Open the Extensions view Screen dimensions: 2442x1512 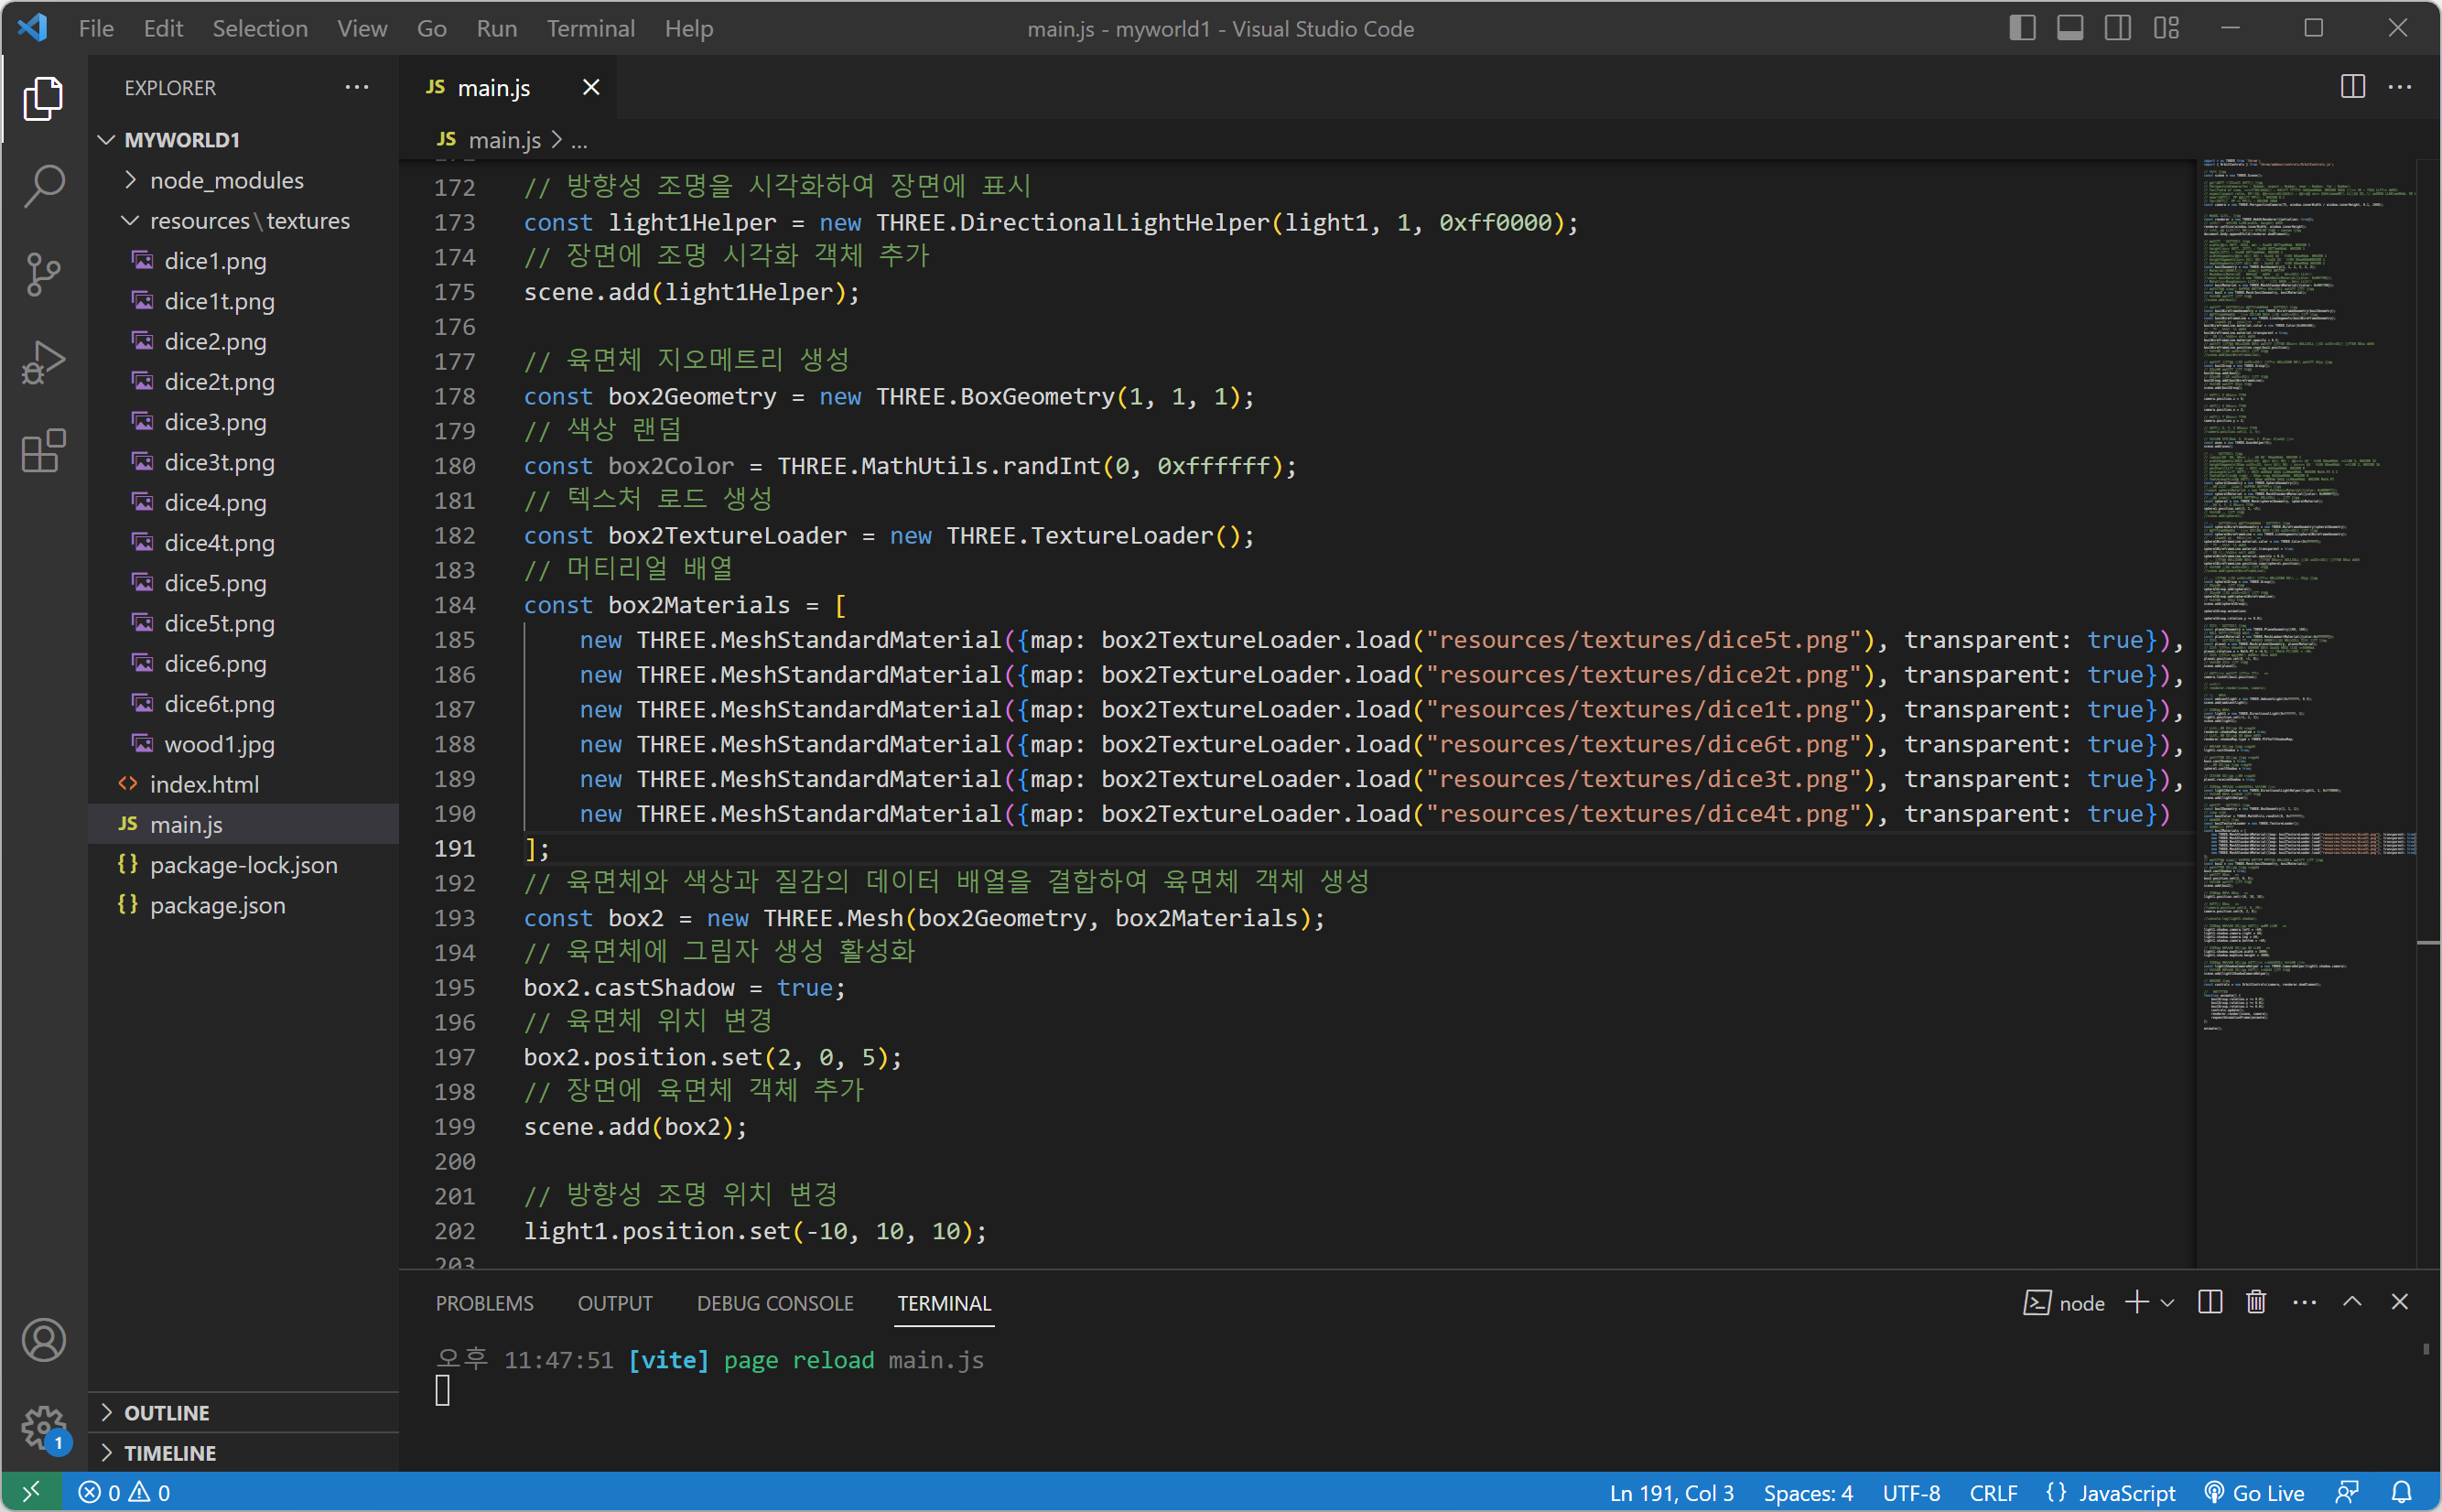coord(44,451)
